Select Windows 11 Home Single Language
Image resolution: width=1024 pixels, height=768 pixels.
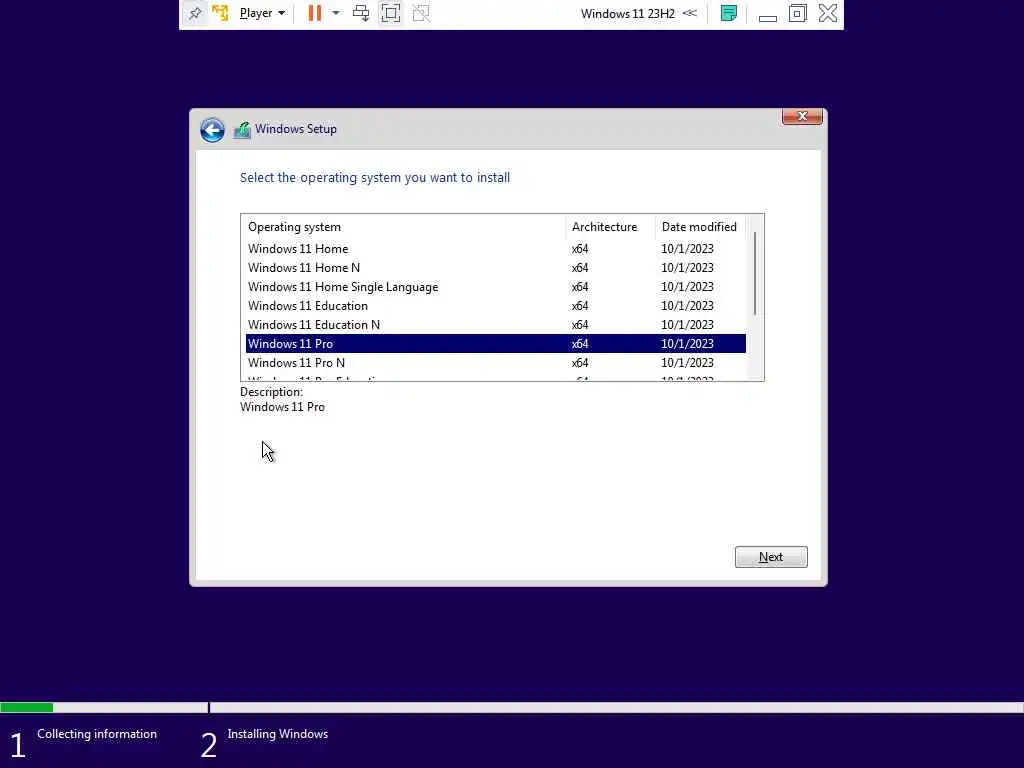[x=496, y=287]
